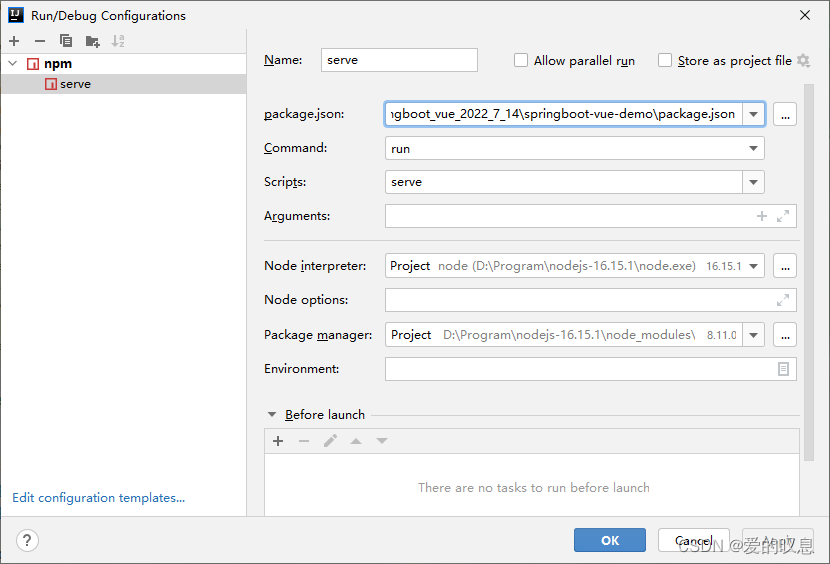Create new configuration folder icon
Screen dimensions: 830x564
click(x=93, y=41)
